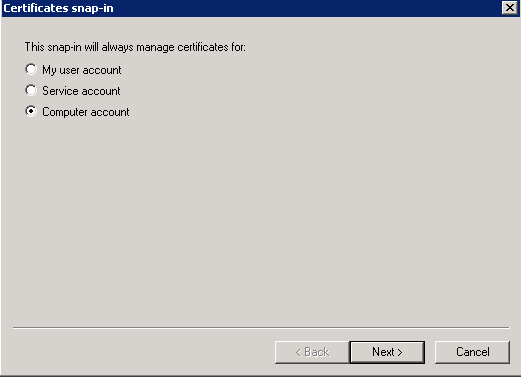Click the Service account label text
This screenshot has height=377, width=521.
coord(81,91)
